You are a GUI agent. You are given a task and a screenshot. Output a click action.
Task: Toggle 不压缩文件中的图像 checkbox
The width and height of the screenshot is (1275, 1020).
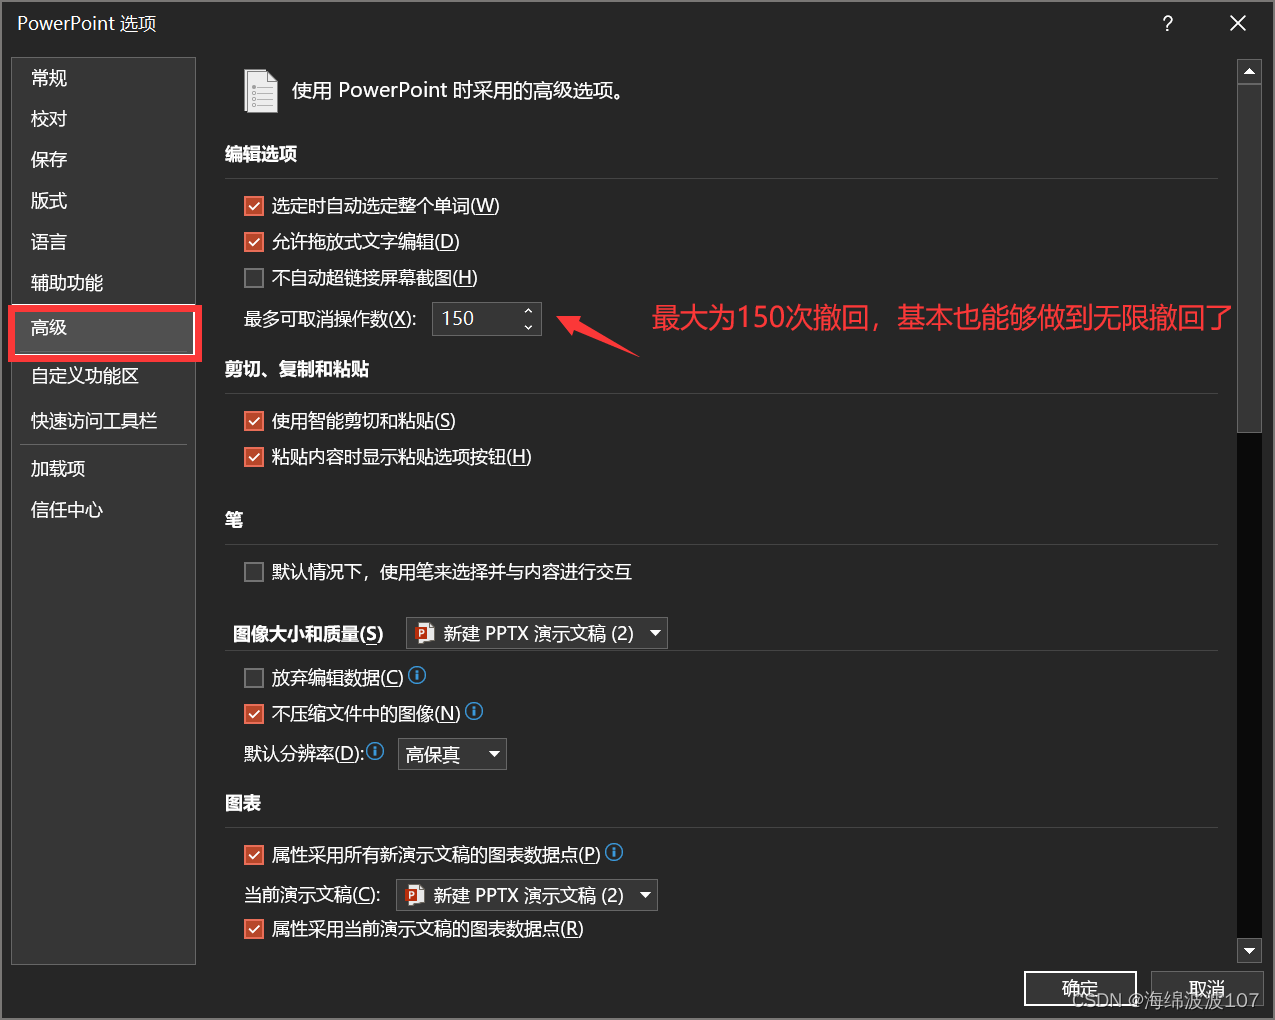(x=254, y=714)
